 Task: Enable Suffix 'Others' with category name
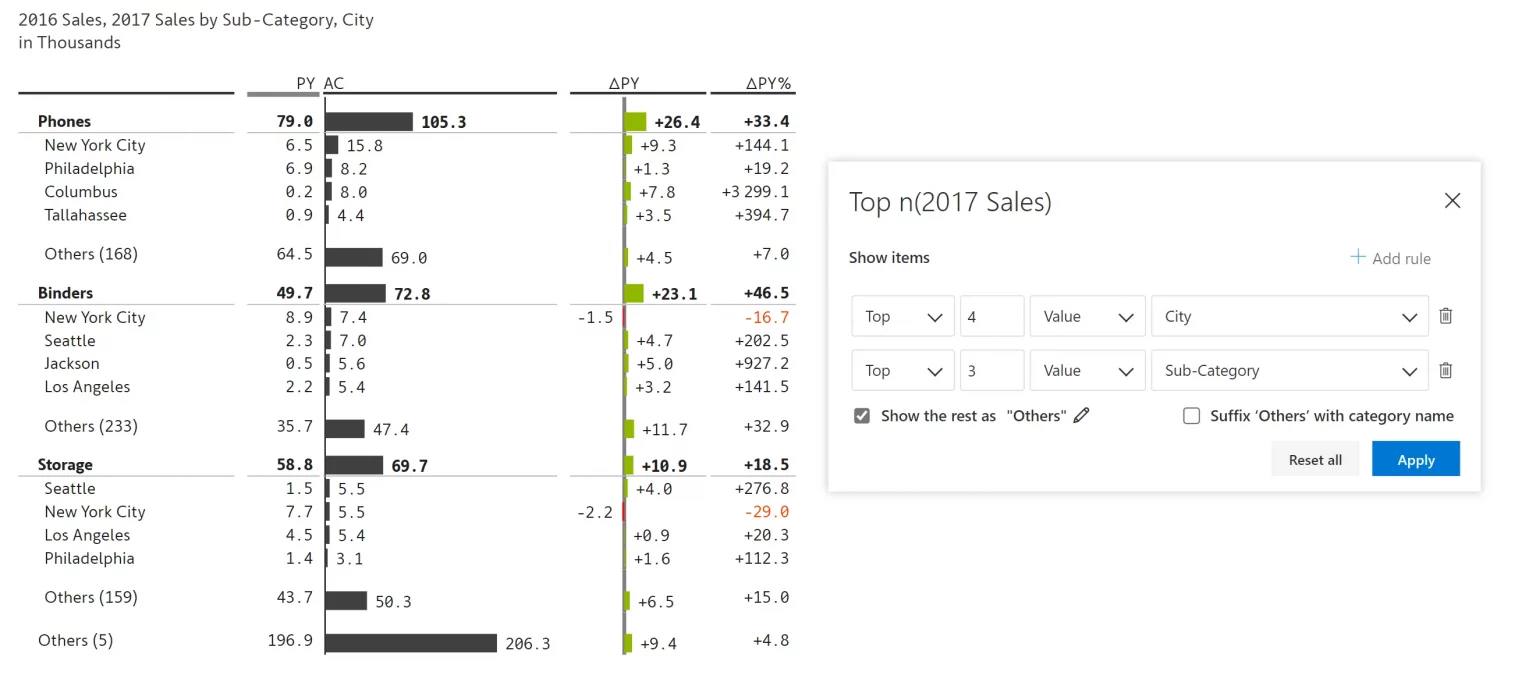pos(1191,416)
